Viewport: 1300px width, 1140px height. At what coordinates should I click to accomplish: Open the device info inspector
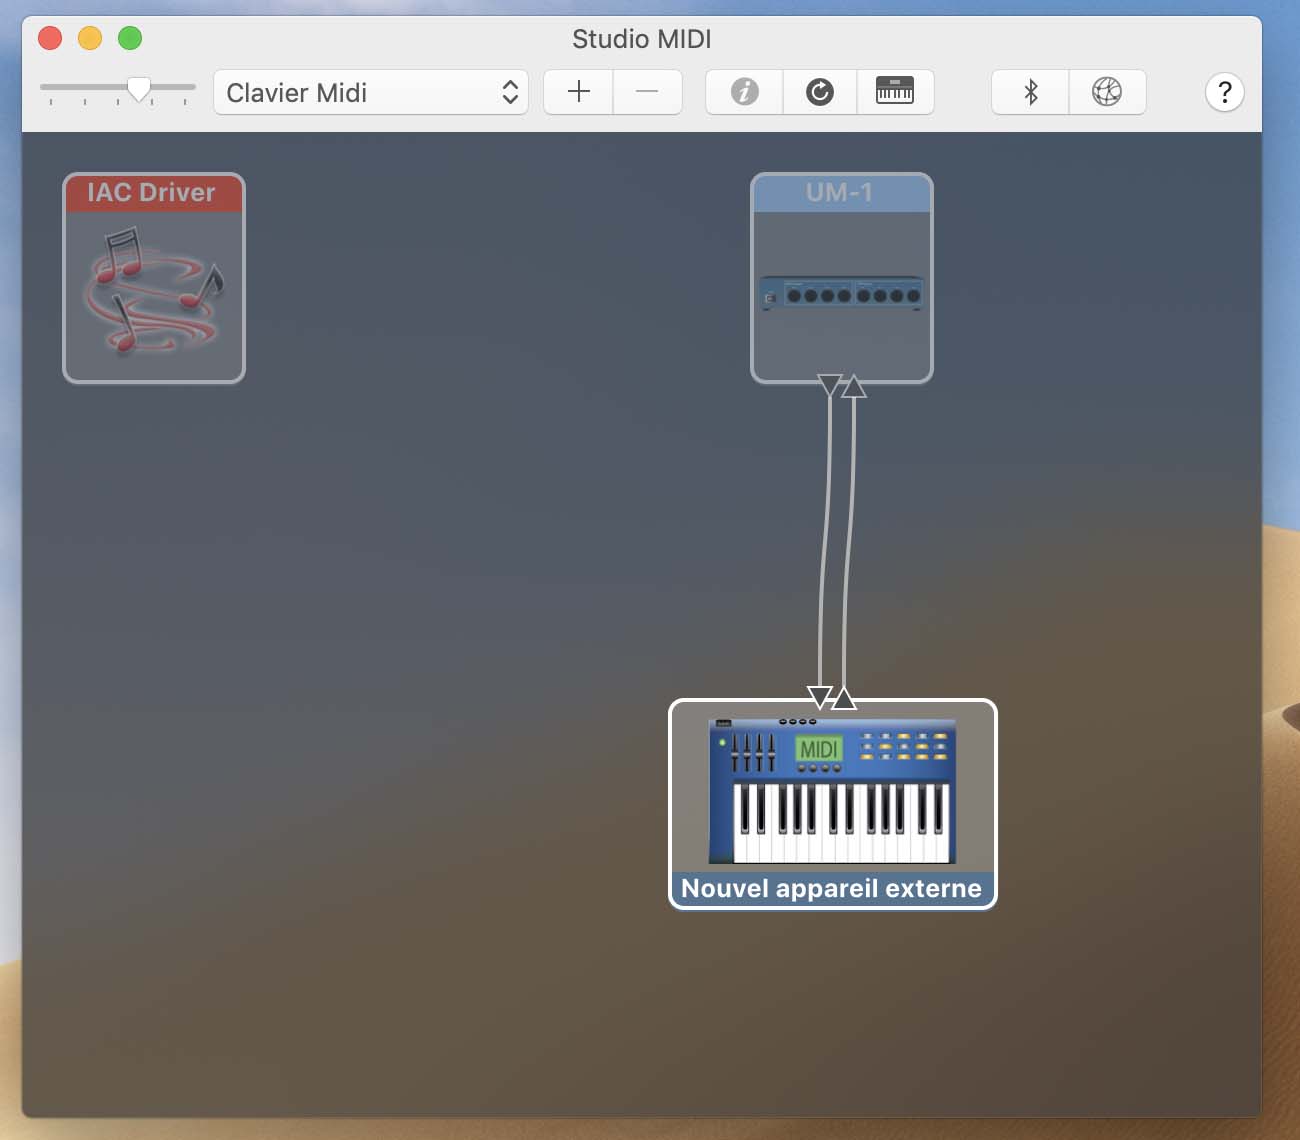pyautogui.click(x=744, y=92)
